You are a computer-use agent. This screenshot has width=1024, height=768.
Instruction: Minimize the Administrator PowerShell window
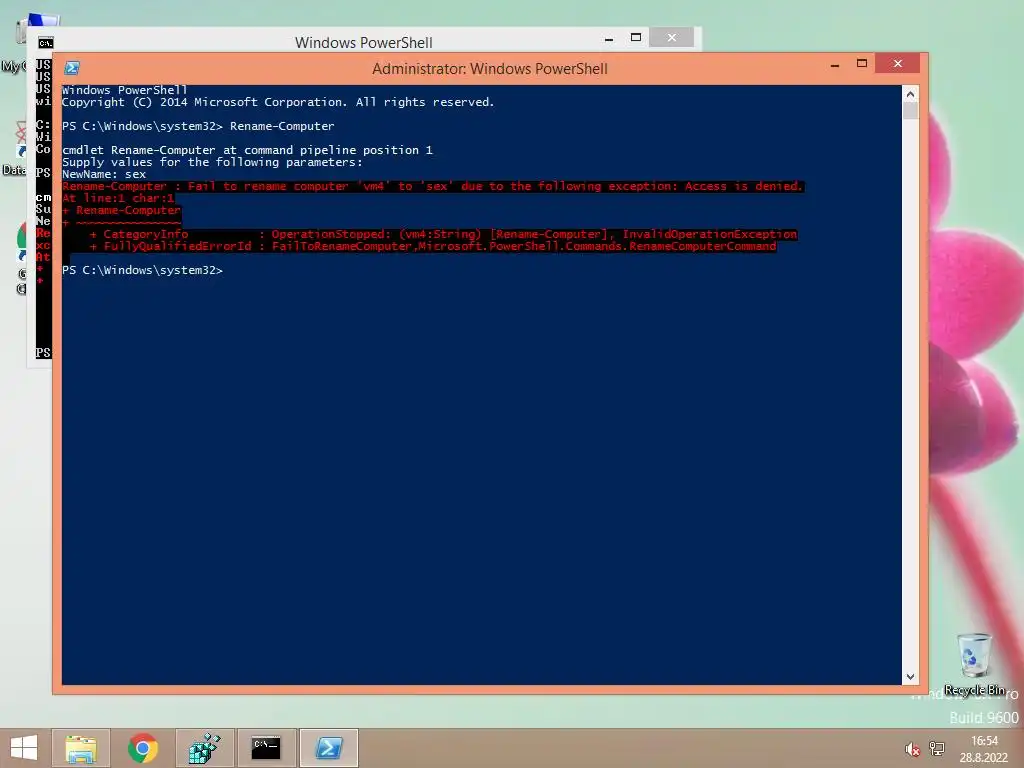pos(835,65)
